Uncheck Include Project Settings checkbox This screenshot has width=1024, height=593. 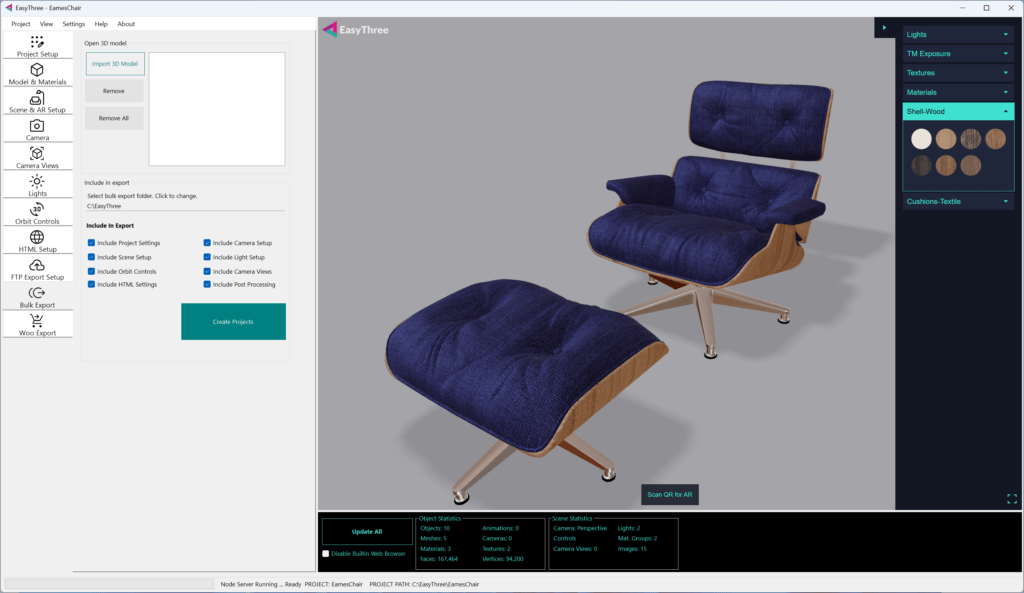coord(92,243)
